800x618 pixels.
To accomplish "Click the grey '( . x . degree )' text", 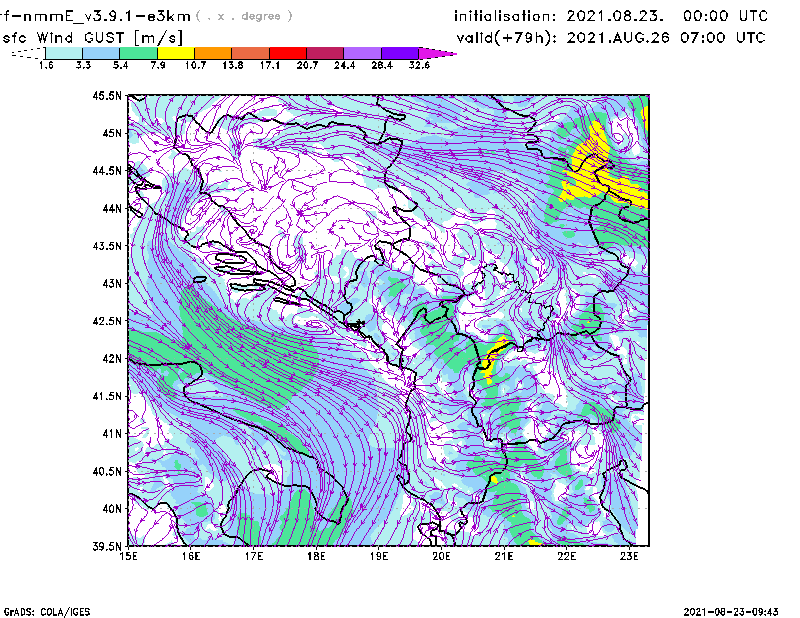I will [244, 16].
